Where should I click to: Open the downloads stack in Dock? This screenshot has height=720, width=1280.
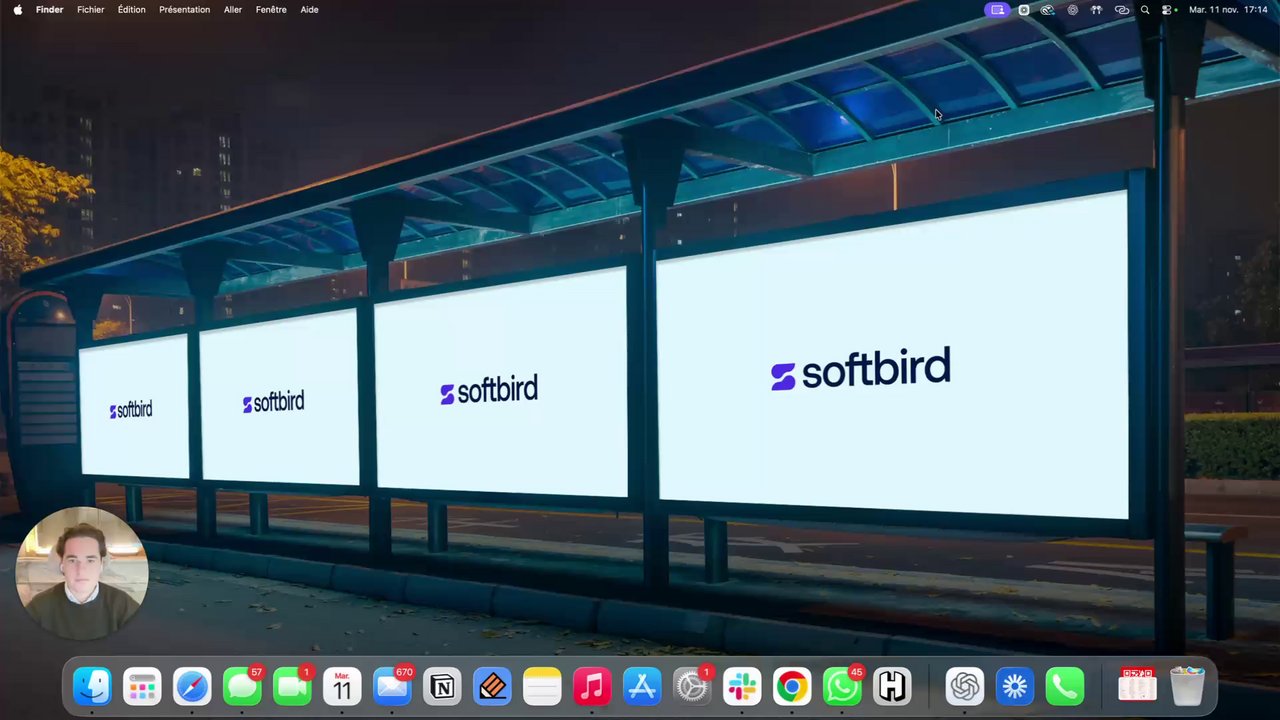click(1137, 686)
